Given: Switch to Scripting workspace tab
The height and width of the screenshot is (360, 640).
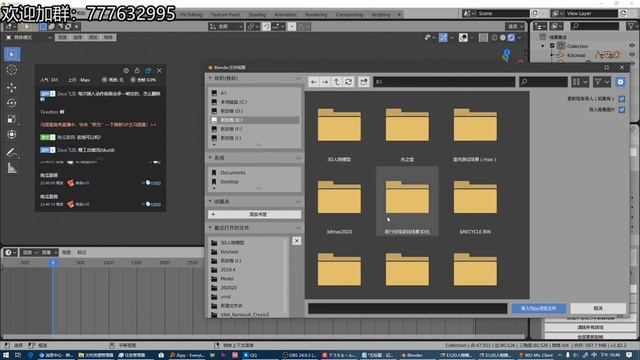Looking at the screenshot, I should tap(380, 14).
